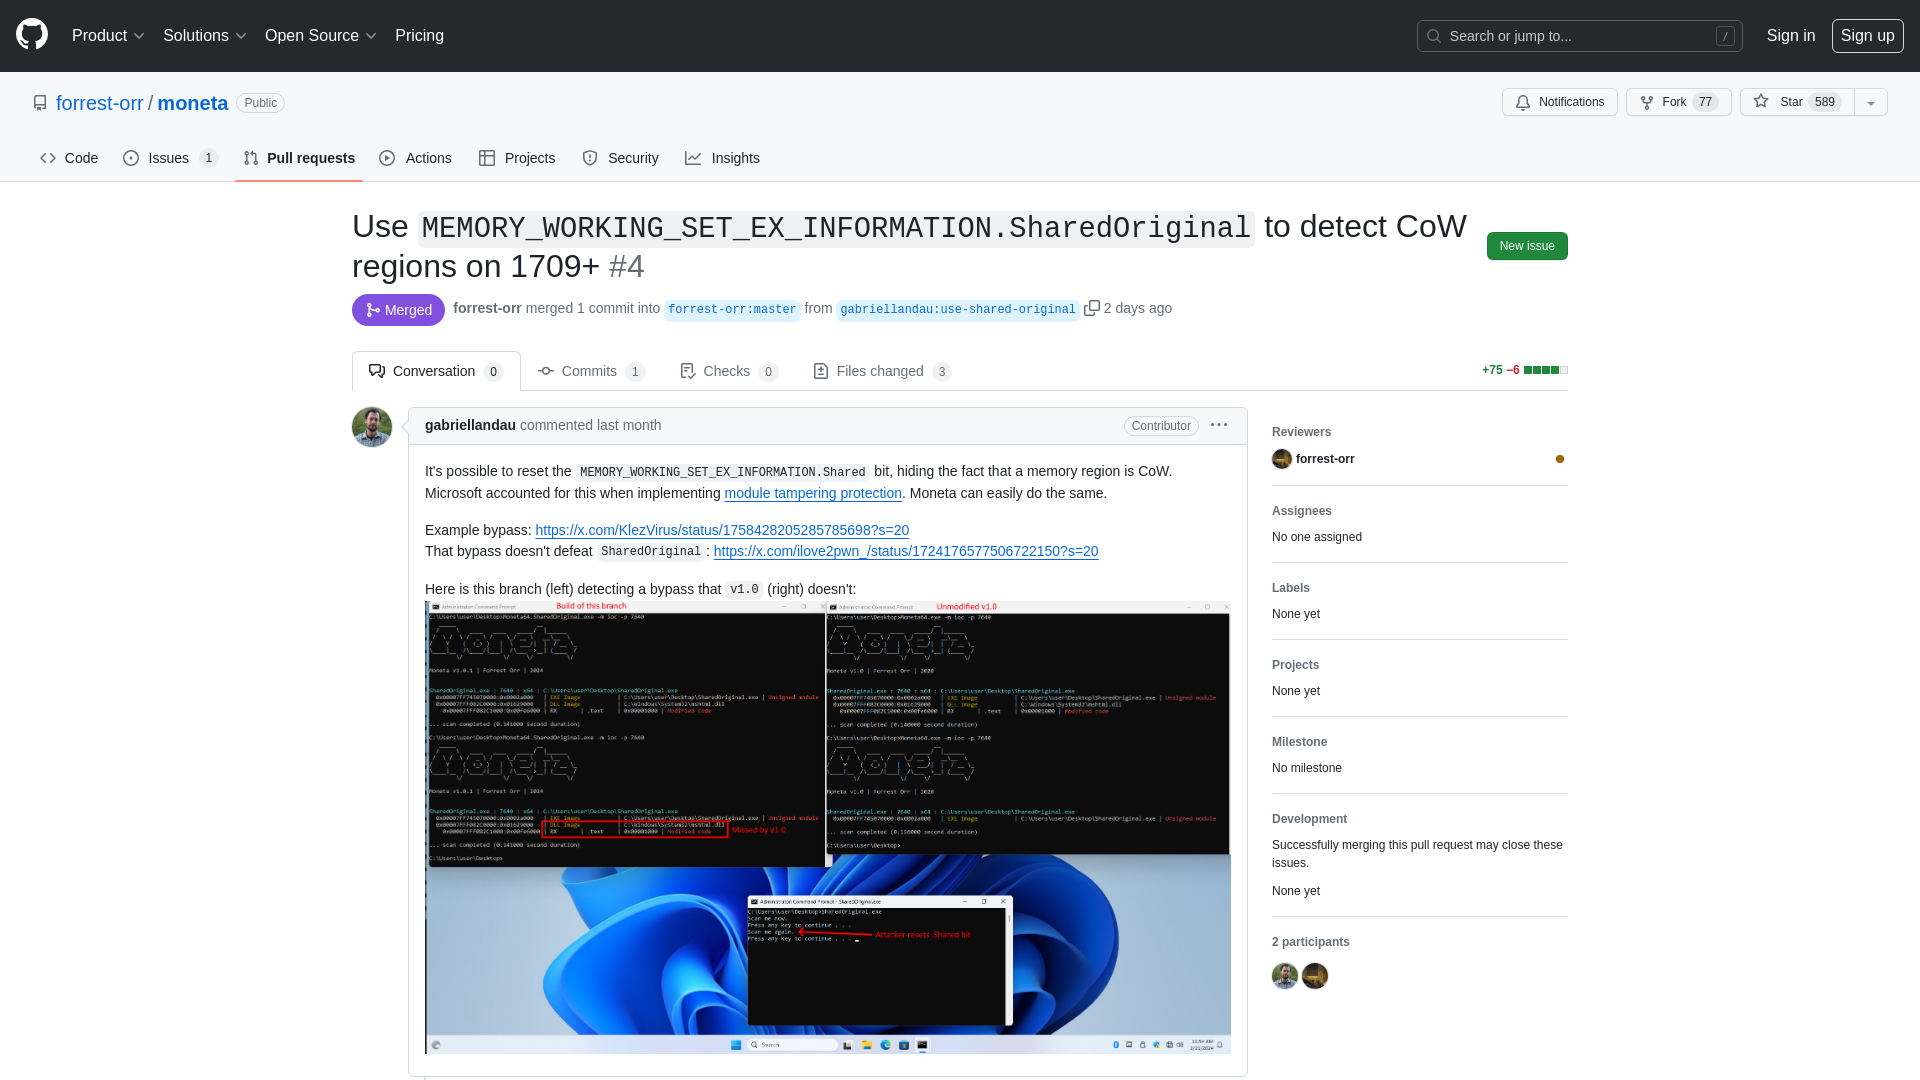Open the ilove2pwn_ x.com status link
This screenshot has width=1920, height=1080.
(906, 551)
